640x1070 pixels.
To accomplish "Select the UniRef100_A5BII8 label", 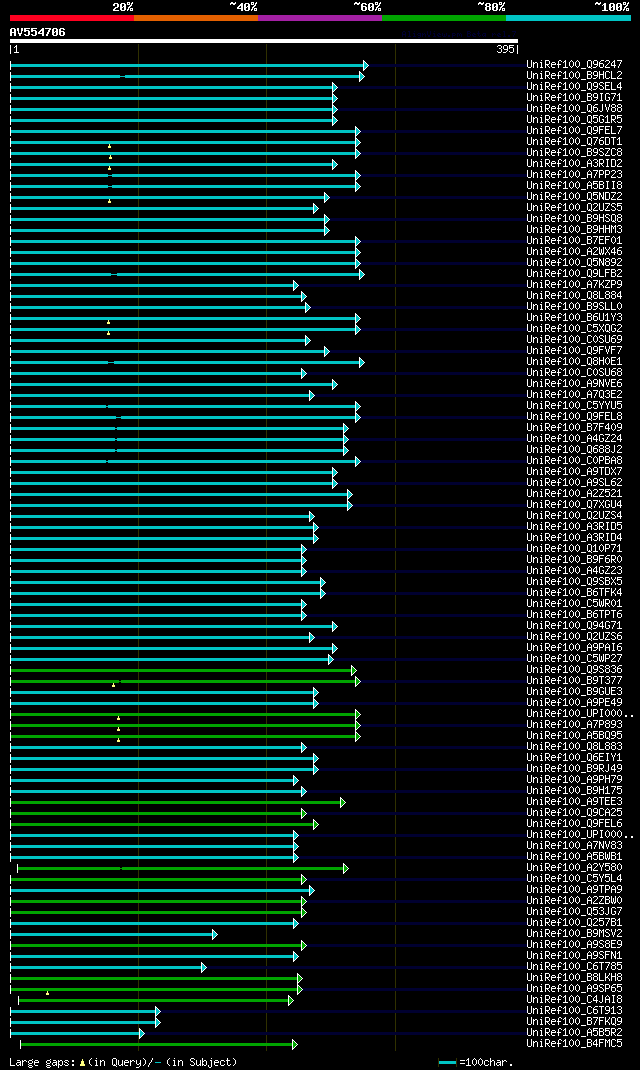I will click(x=574, y=186).
